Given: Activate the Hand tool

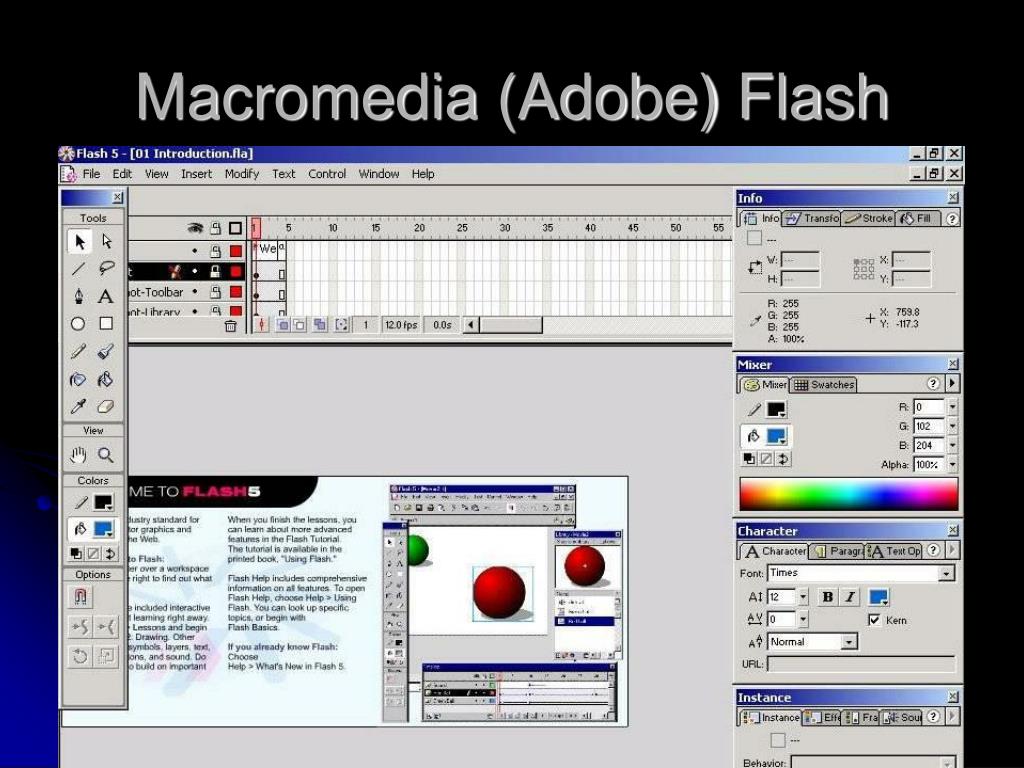Looking at the screenshot, I should (78, 455).
